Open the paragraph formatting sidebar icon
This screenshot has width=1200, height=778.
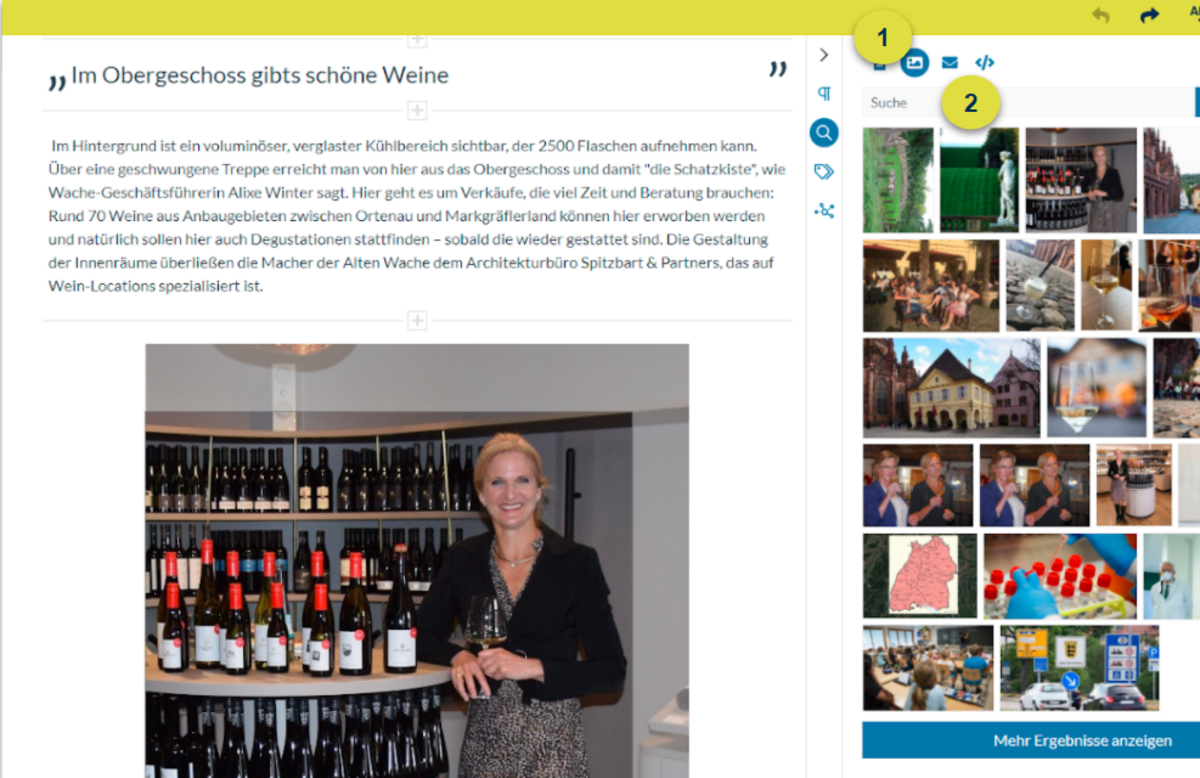pyautogui.click(x=824, y=94)
